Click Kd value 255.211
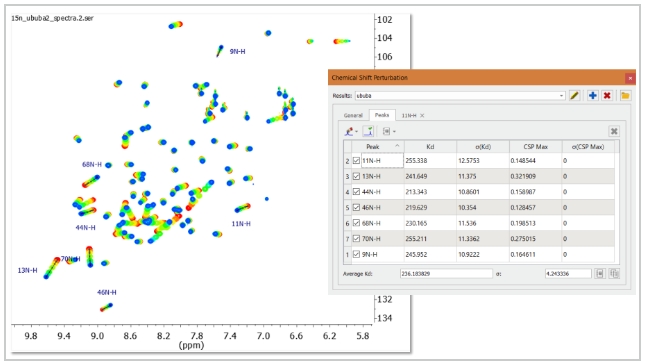This screenshot has height=364, width=650. (416, 239)
